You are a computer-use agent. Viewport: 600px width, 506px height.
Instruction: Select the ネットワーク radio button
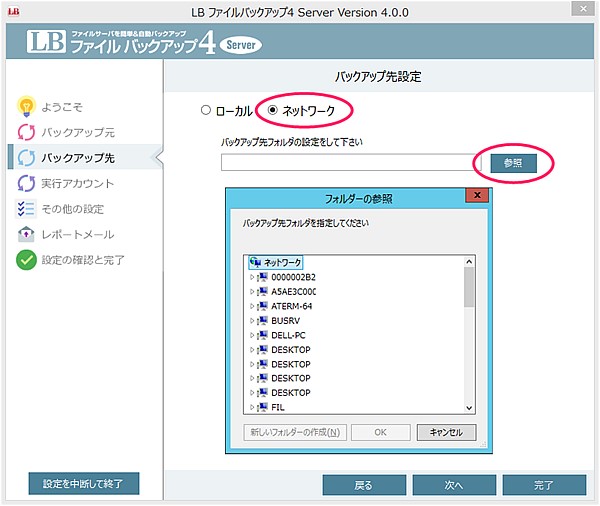(272, 110)
